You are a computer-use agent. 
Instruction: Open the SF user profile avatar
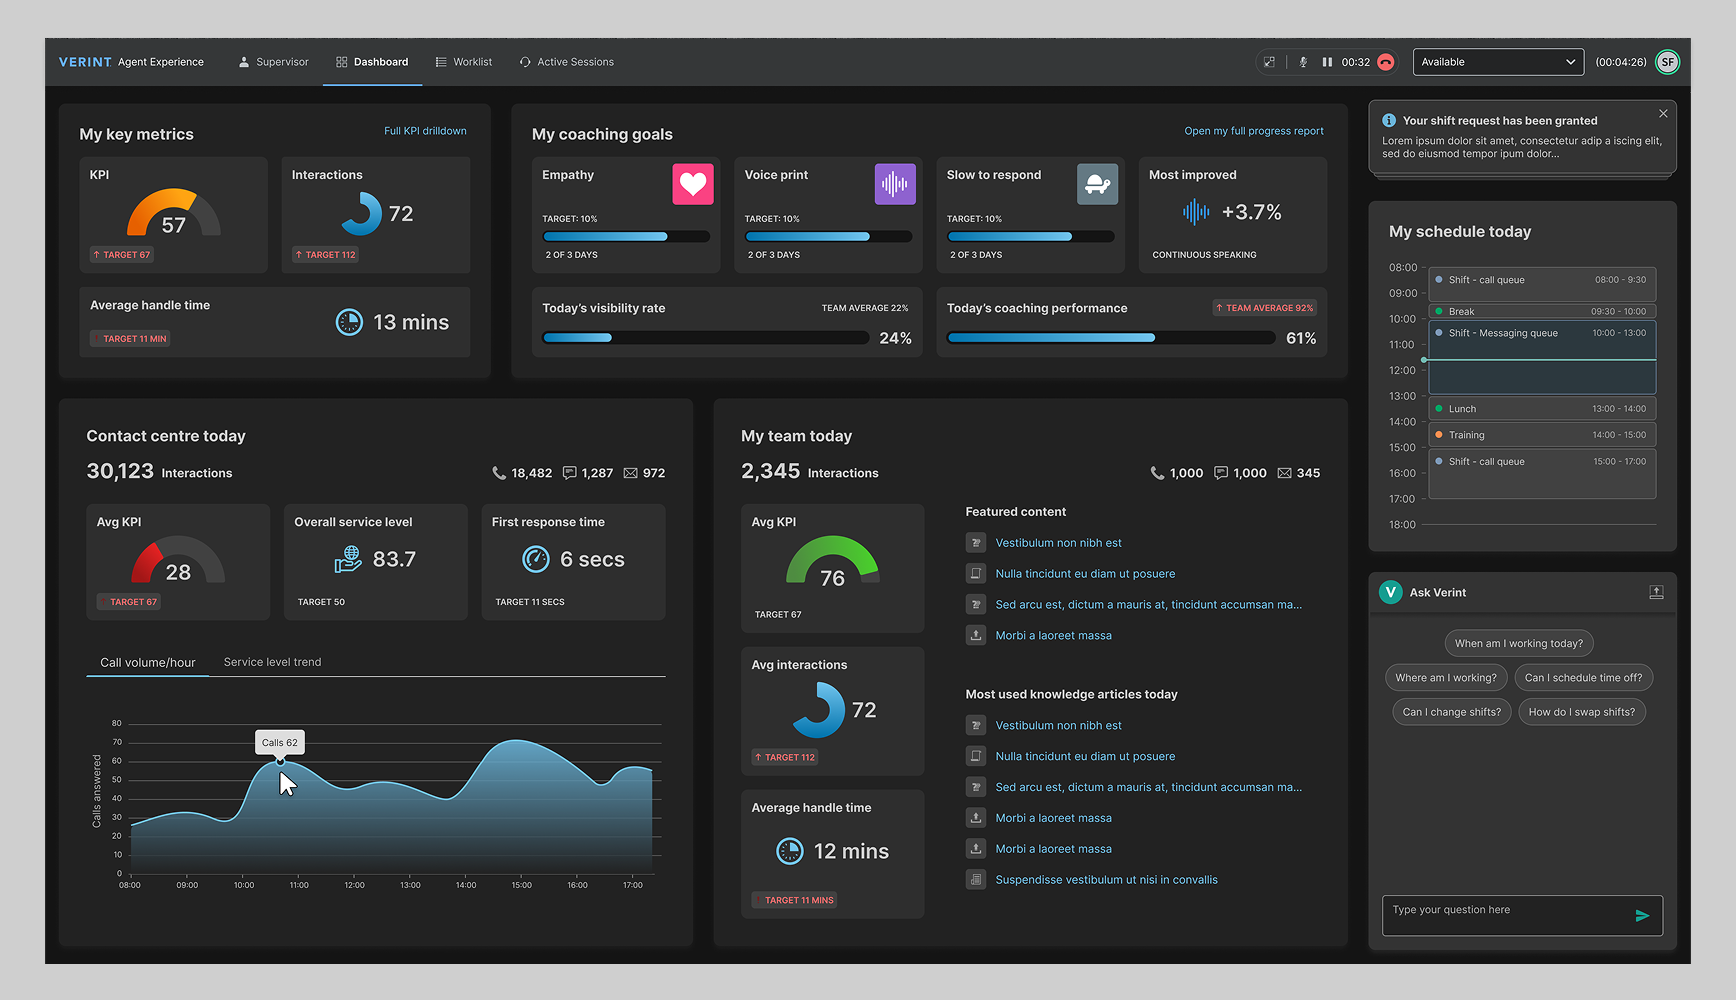(1667, 62)
